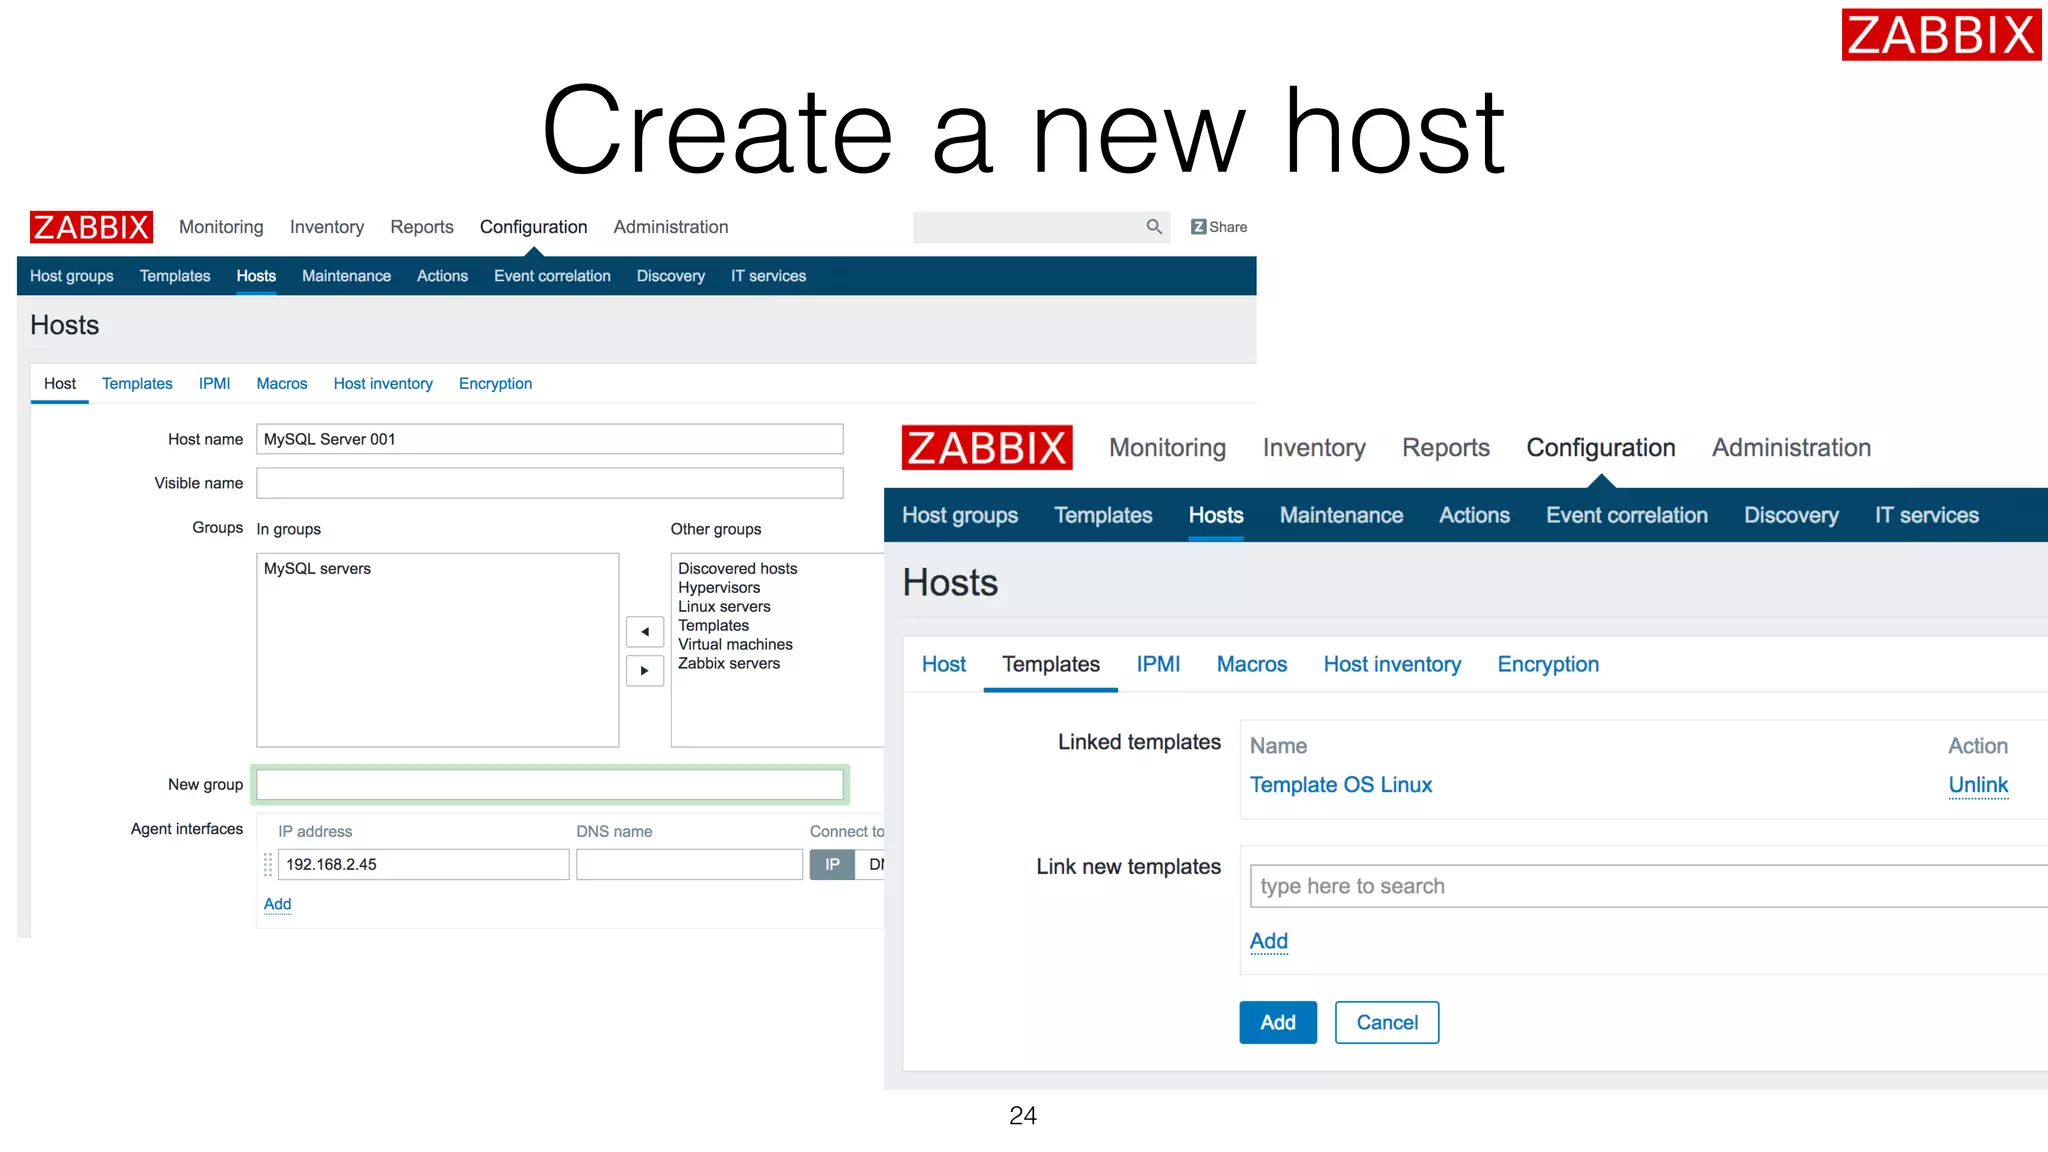
Task: Open Administration menu in right window
Action: [x=1792, y=448]
